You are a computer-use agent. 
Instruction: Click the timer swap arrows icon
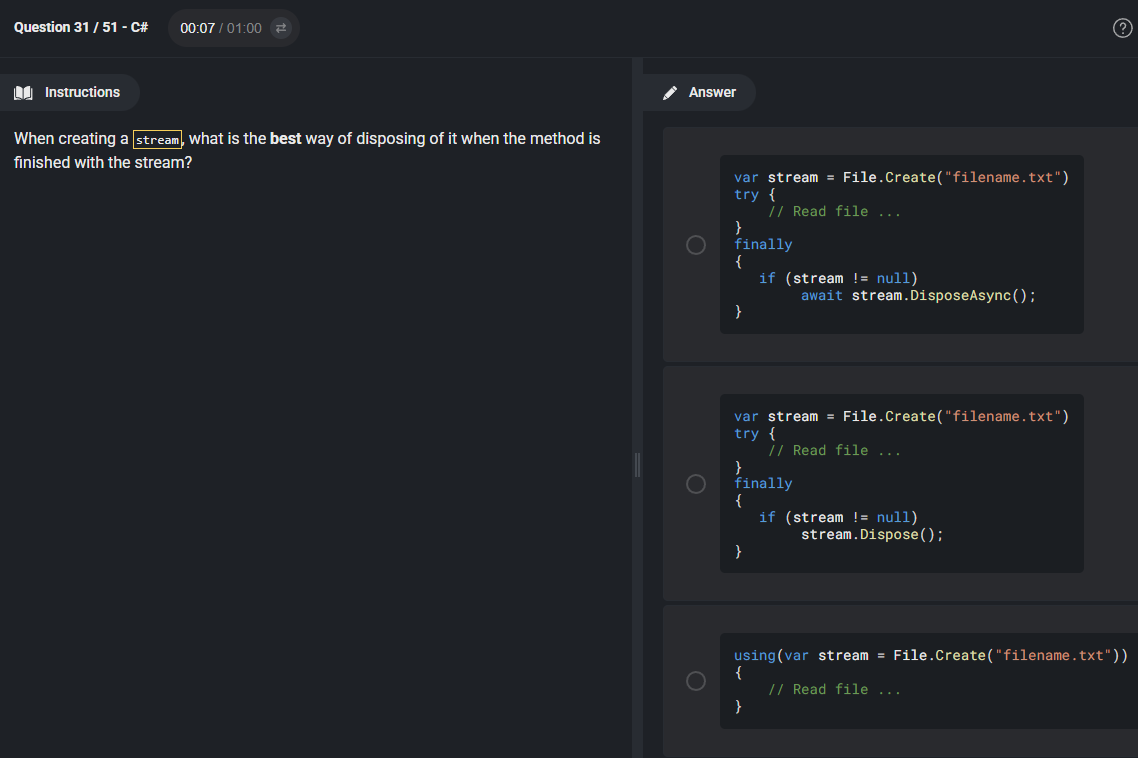point(281,28)
